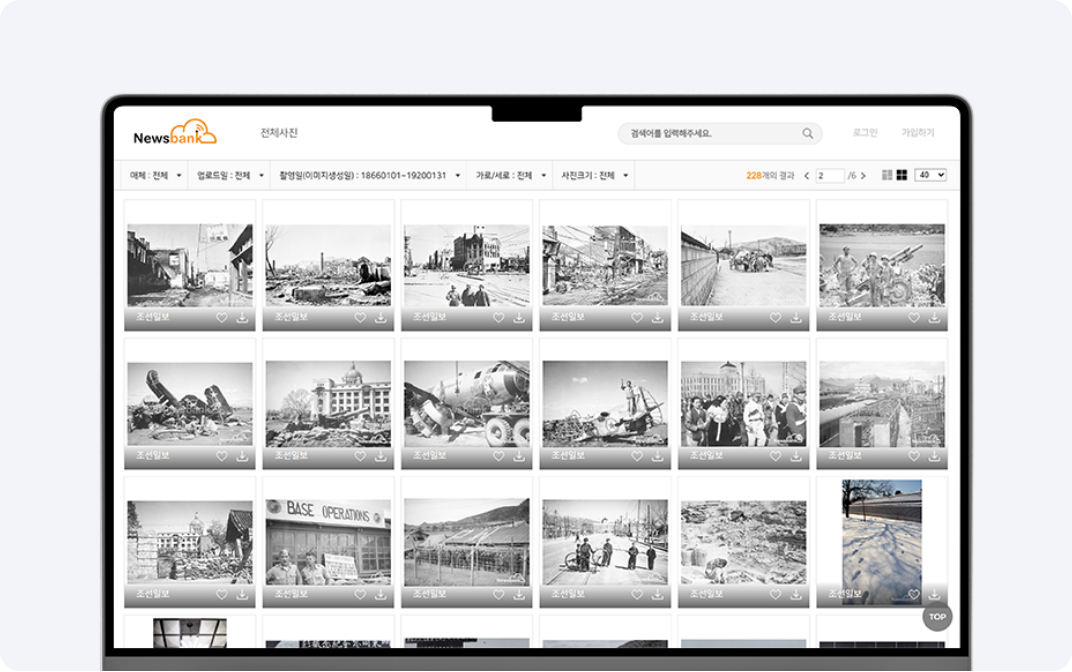Switch to the large grid view
The width and height of the screenshot is (1072, 672).
(x=901, y=175)
